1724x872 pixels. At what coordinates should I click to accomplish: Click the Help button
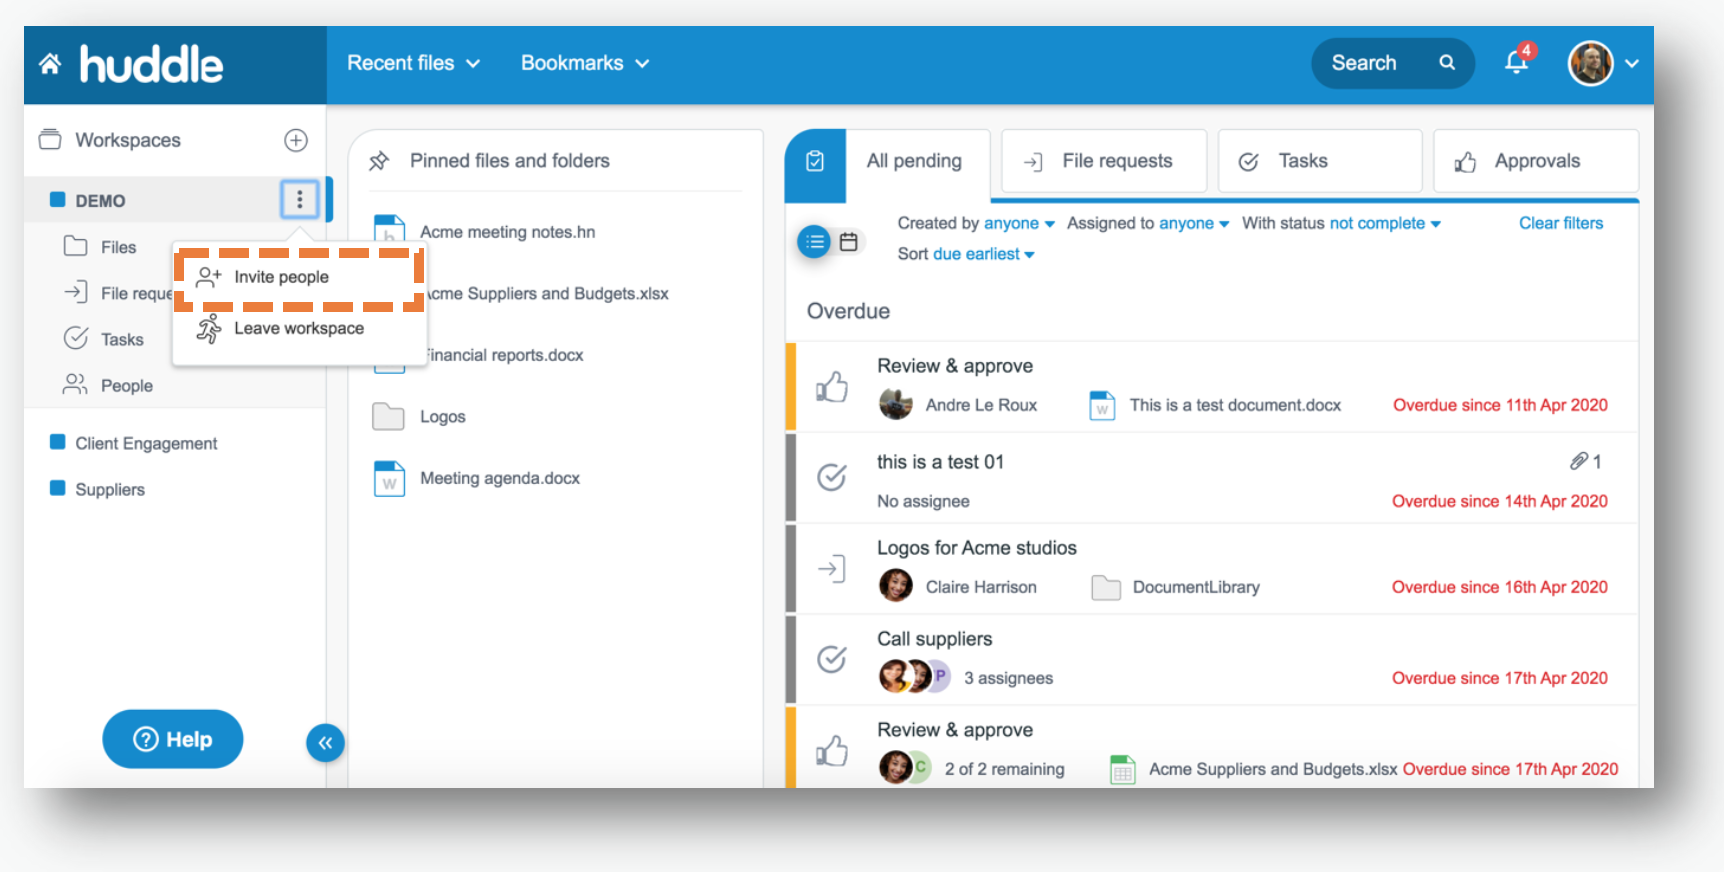coord(172,739)
